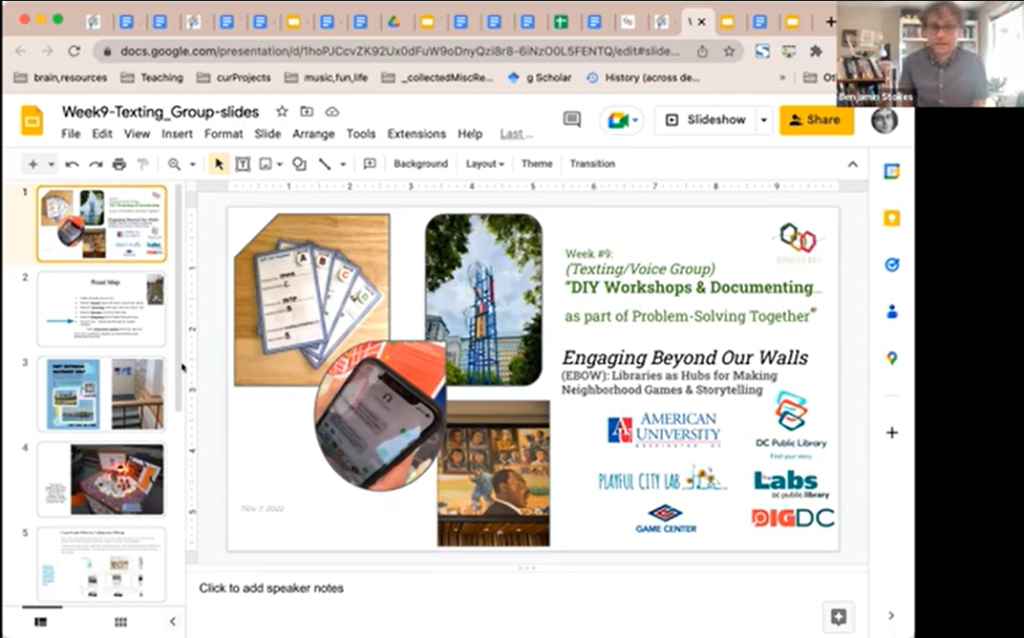Image resolution: width=1024 pixels, height=638 pixels.
Task: Open Google Tasks side panel
Action: (891, 265)
